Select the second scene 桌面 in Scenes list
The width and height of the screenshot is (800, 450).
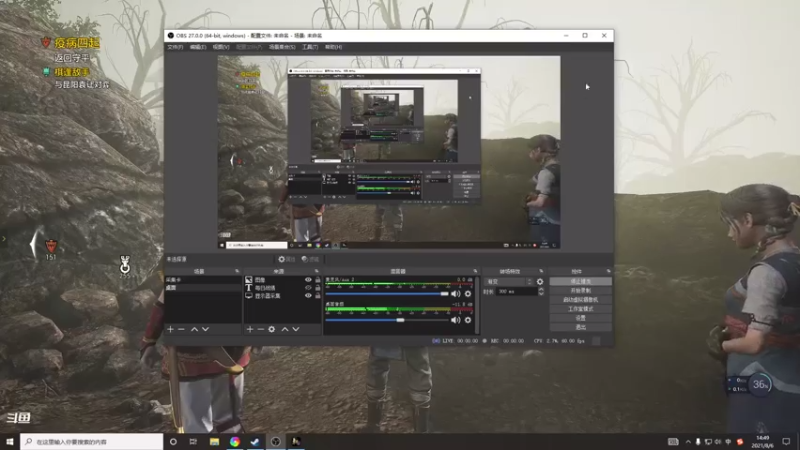(203, 288)
